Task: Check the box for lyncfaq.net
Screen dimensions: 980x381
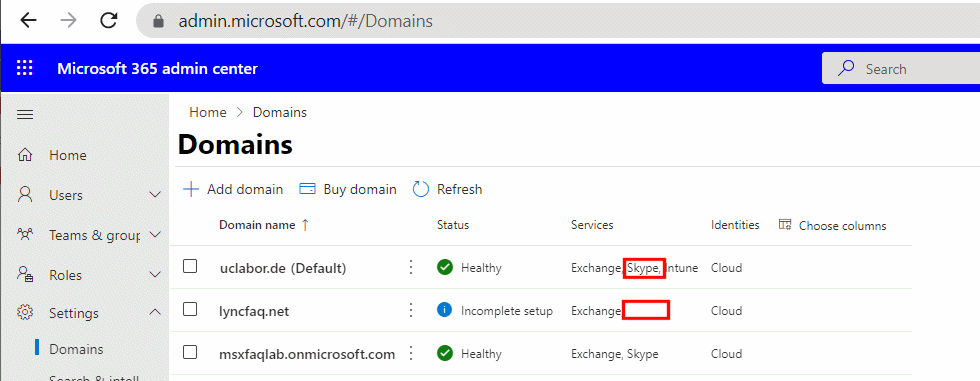Action: click(x=190, y=309)
